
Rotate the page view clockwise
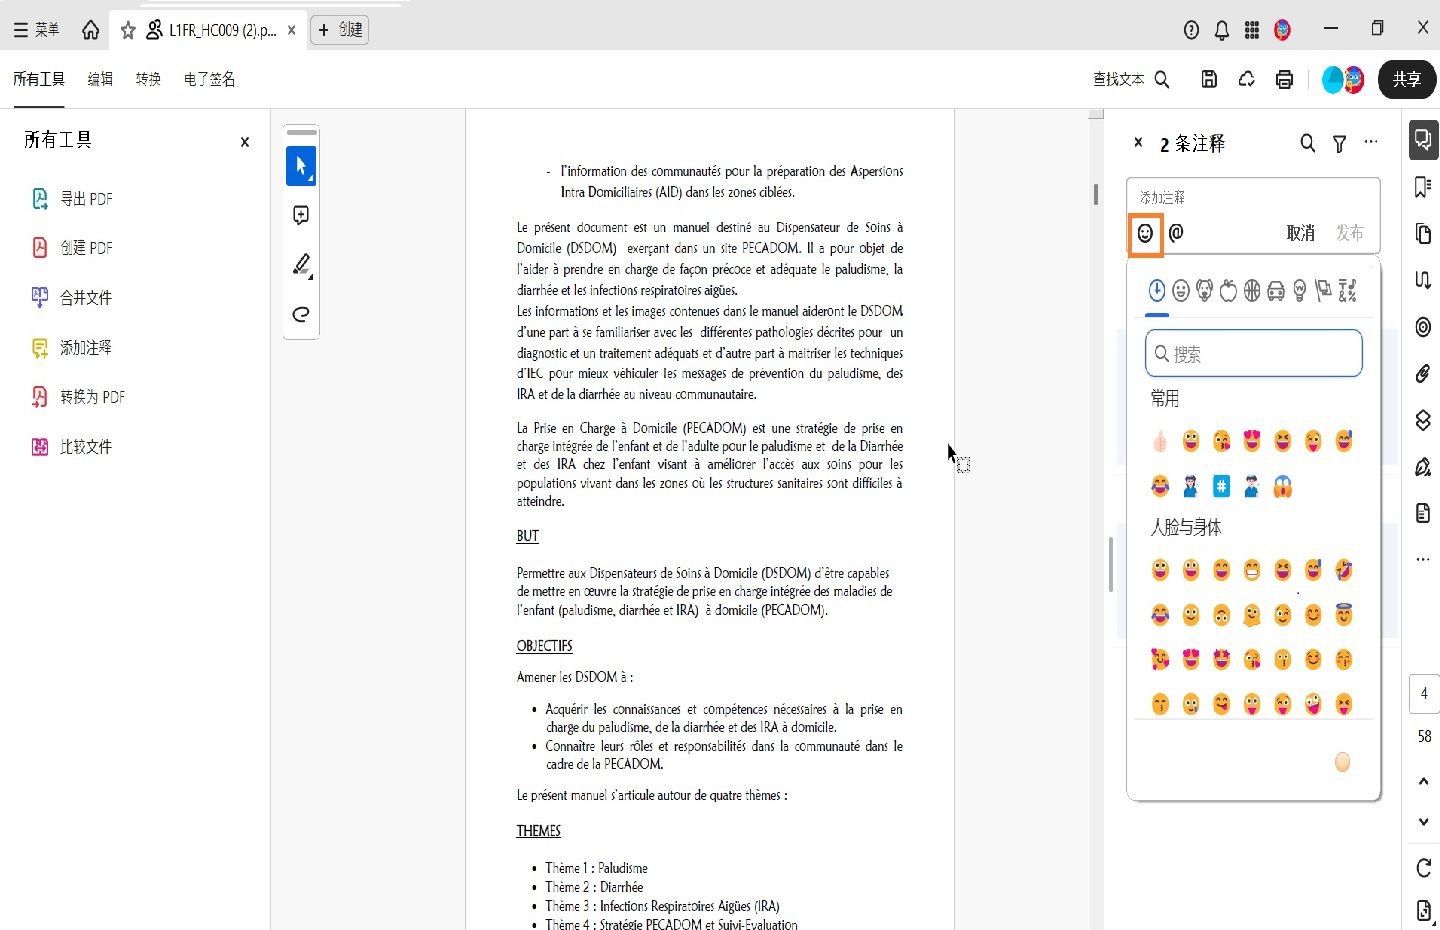tap(1424, 868)
